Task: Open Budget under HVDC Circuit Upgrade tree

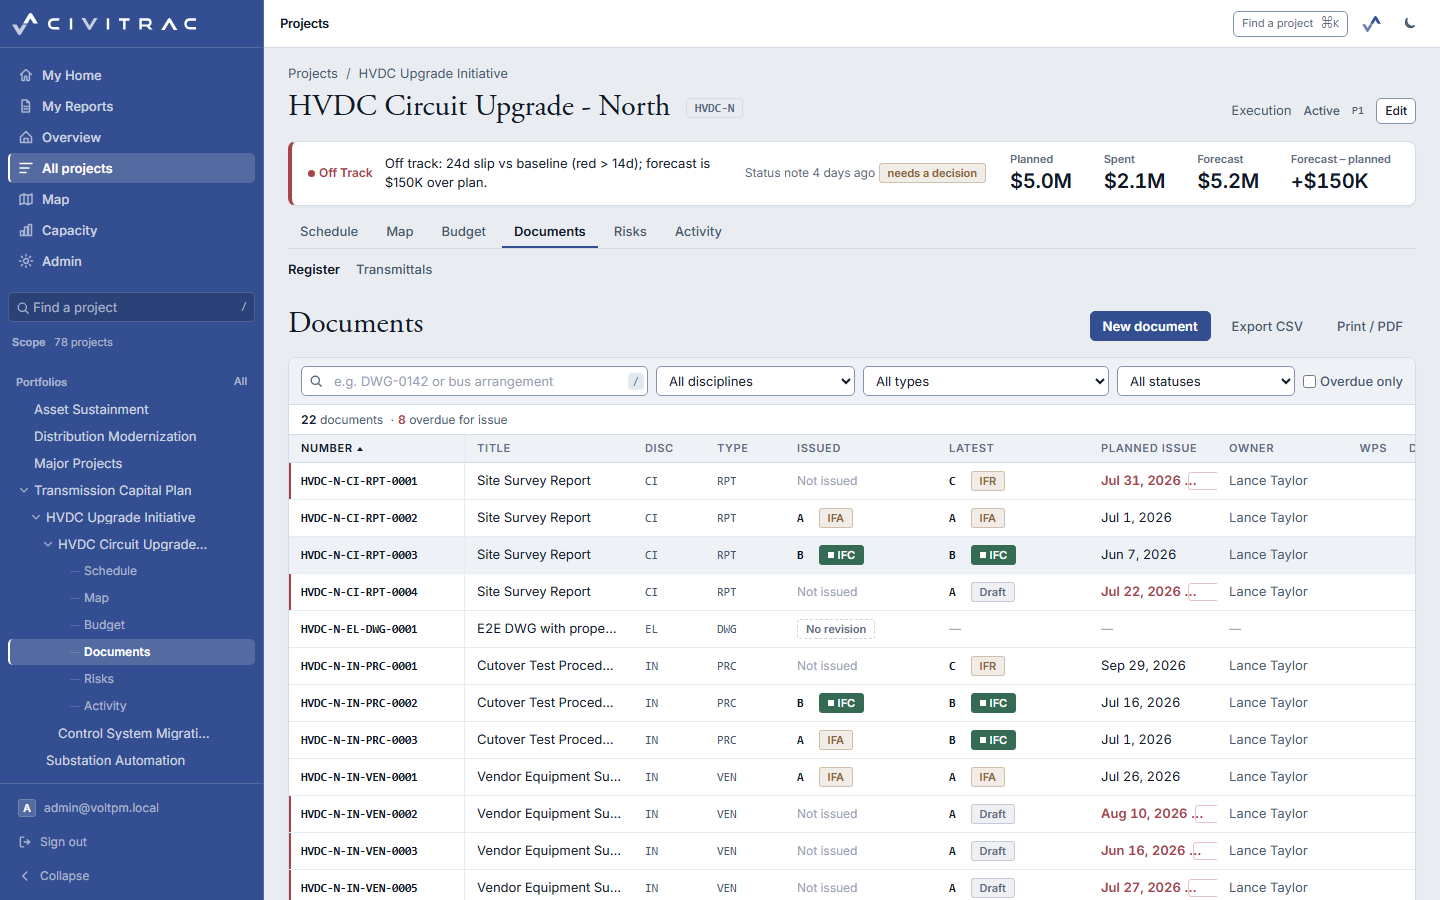Action: point(104,624)
